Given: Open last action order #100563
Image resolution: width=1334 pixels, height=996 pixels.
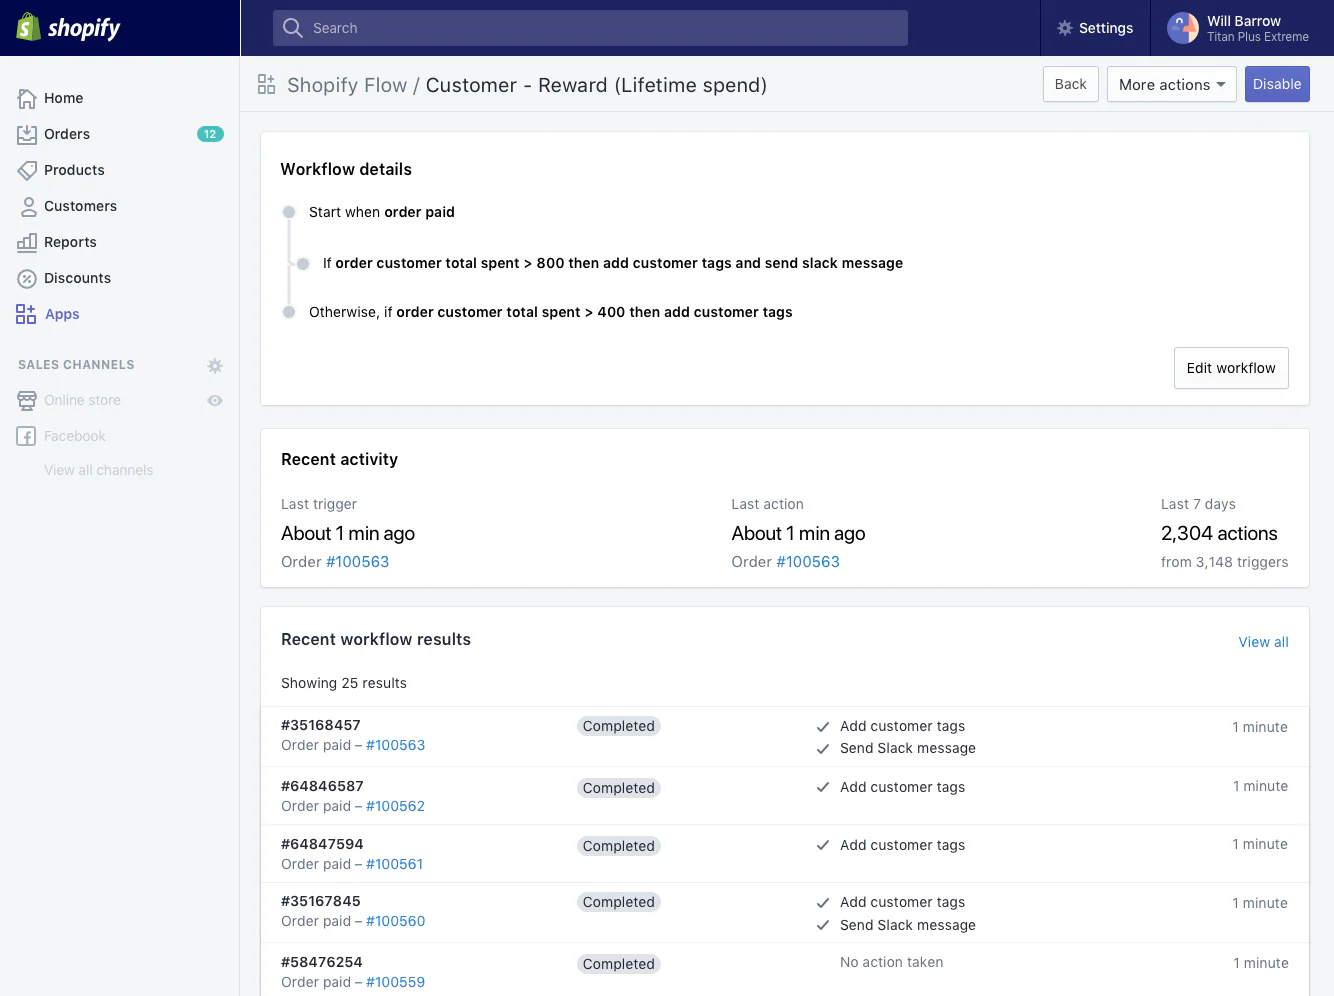Looking at the screenshot, I should [x=808, y=562].
